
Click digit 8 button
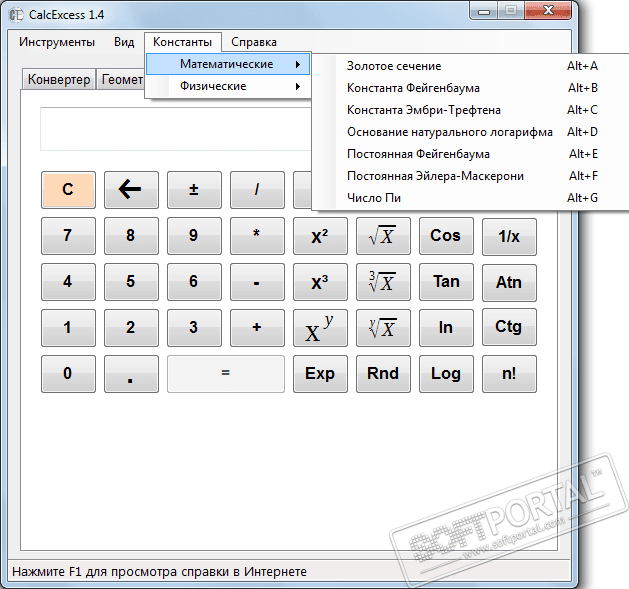131,236
